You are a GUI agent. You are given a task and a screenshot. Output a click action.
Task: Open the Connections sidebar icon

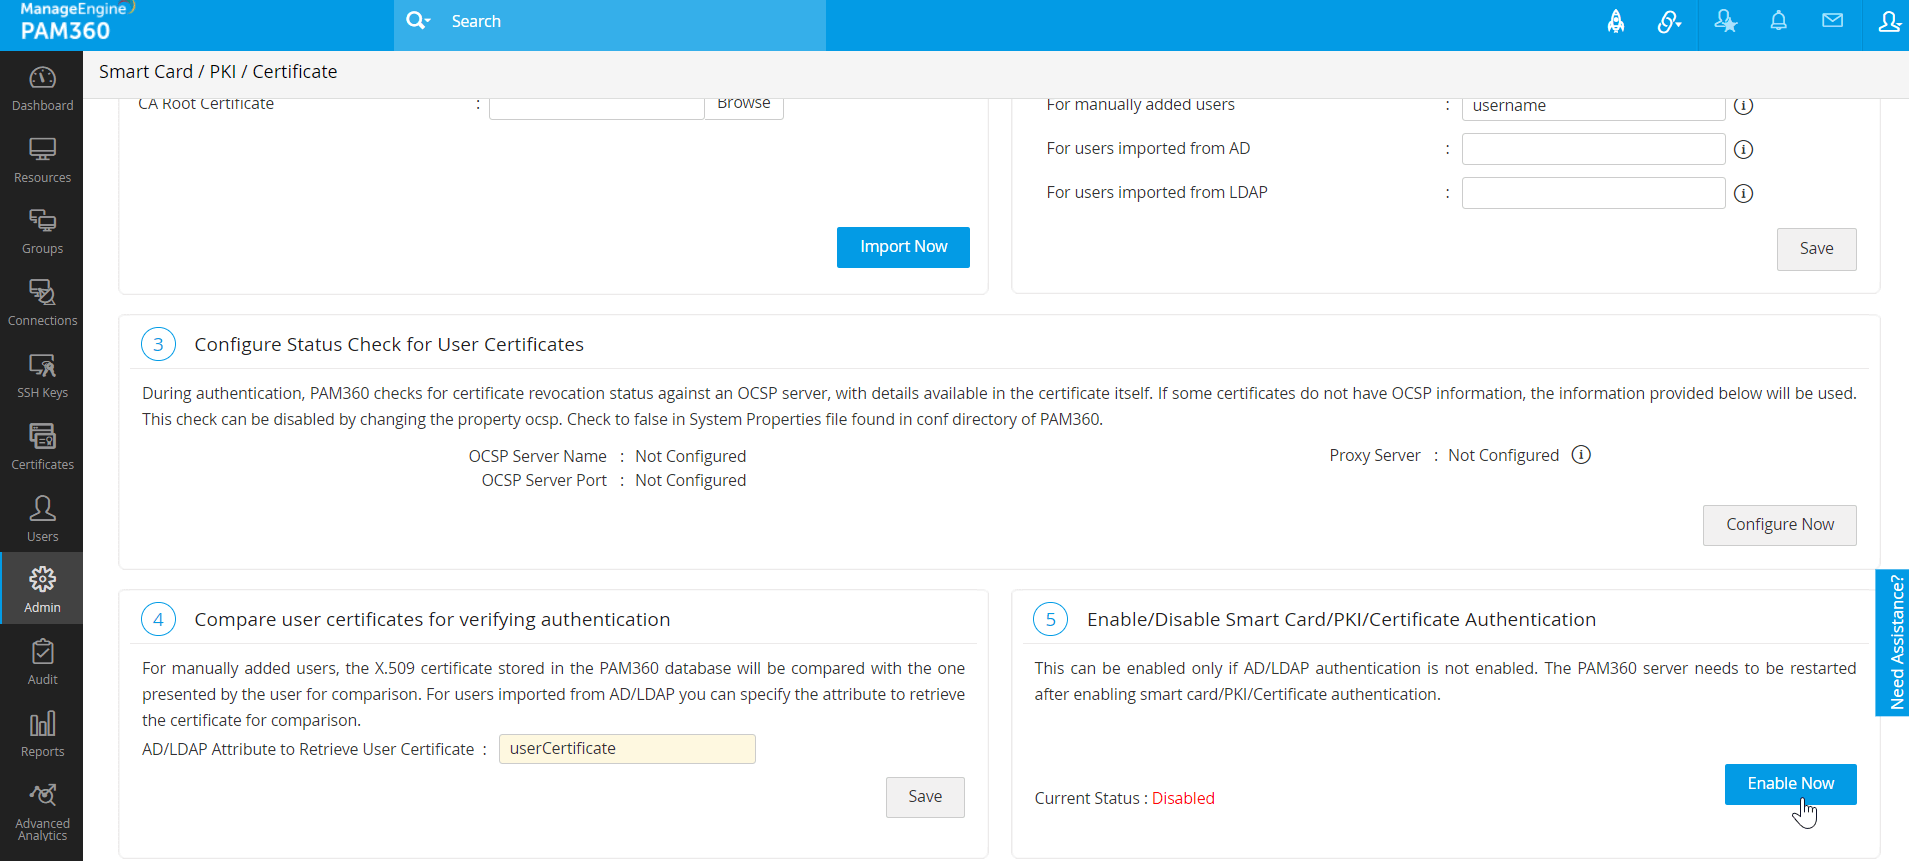click(x=42, y=303)
